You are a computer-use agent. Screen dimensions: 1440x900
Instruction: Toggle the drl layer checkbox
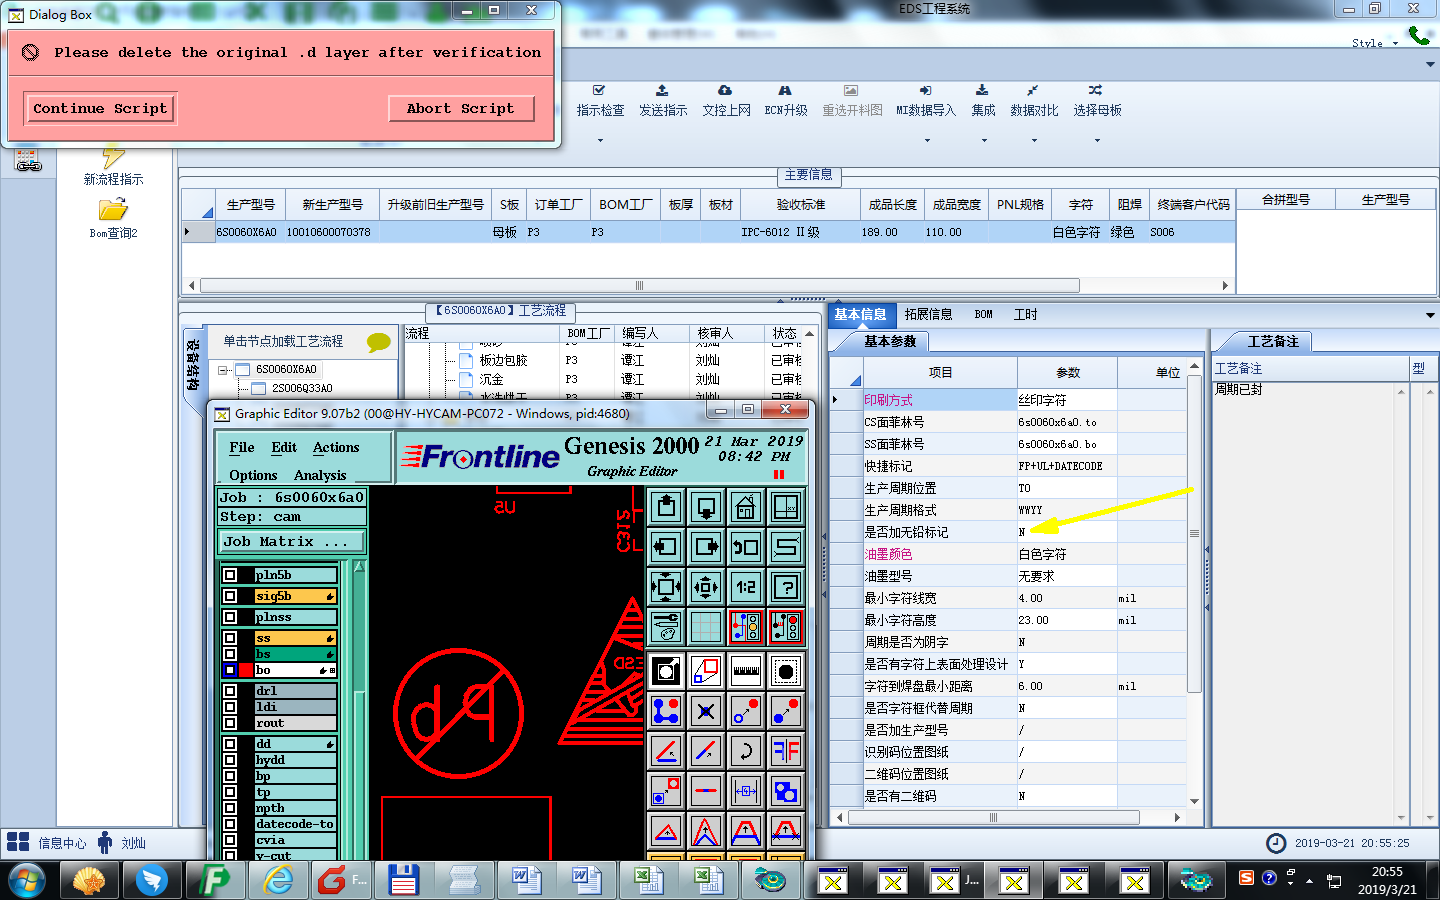[230, 691]
